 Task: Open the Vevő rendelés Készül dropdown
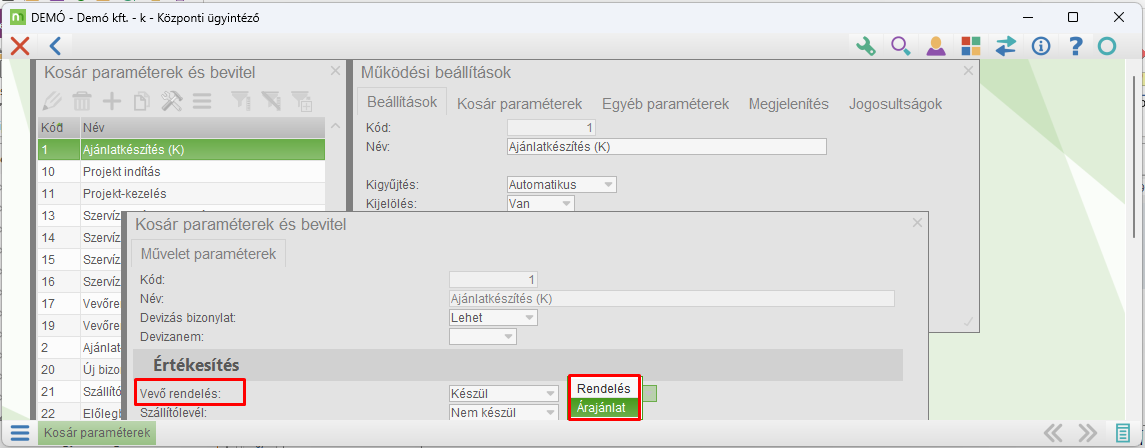coord(505,393)
